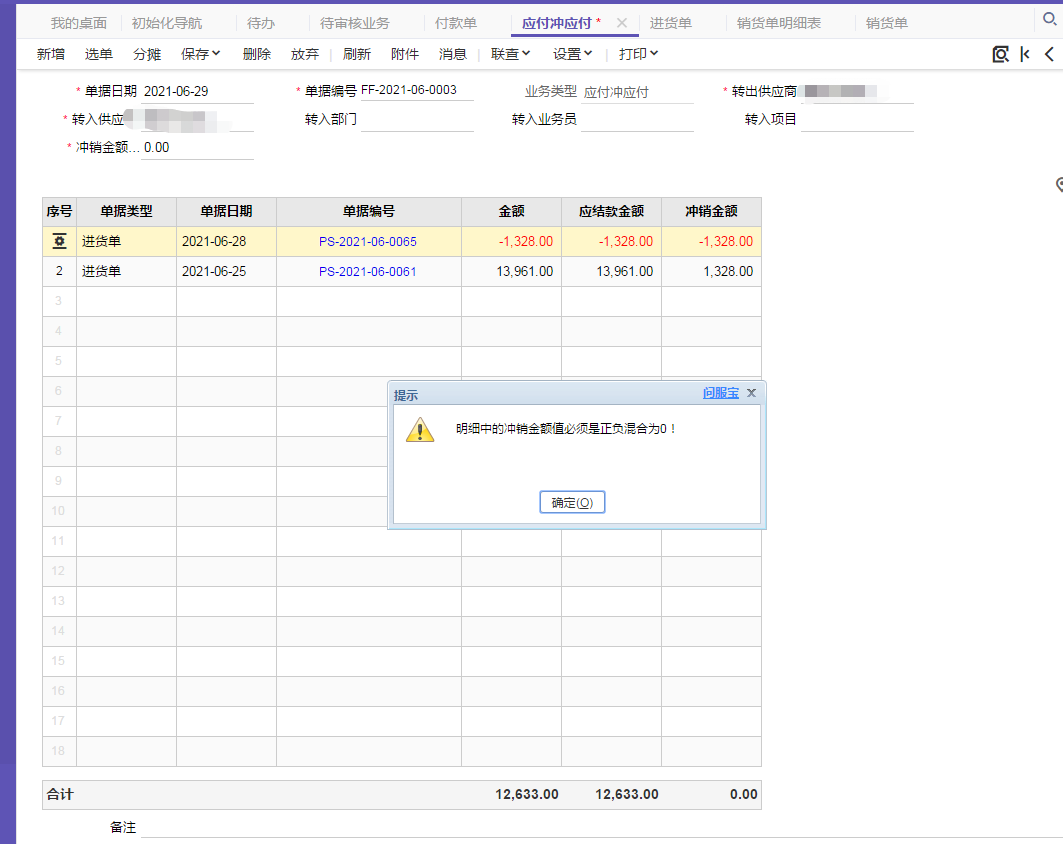This screenshot has height=844, width=1063.
Task: Click the 单据类型 column header
Action: pos(126,212)
